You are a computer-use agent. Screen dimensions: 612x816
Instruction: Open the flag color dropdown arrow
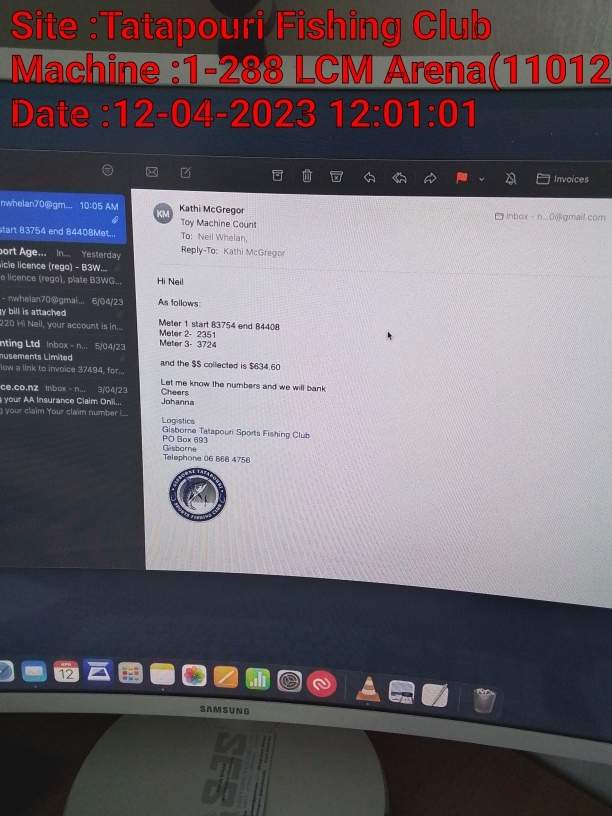click(x=481, y=179)
